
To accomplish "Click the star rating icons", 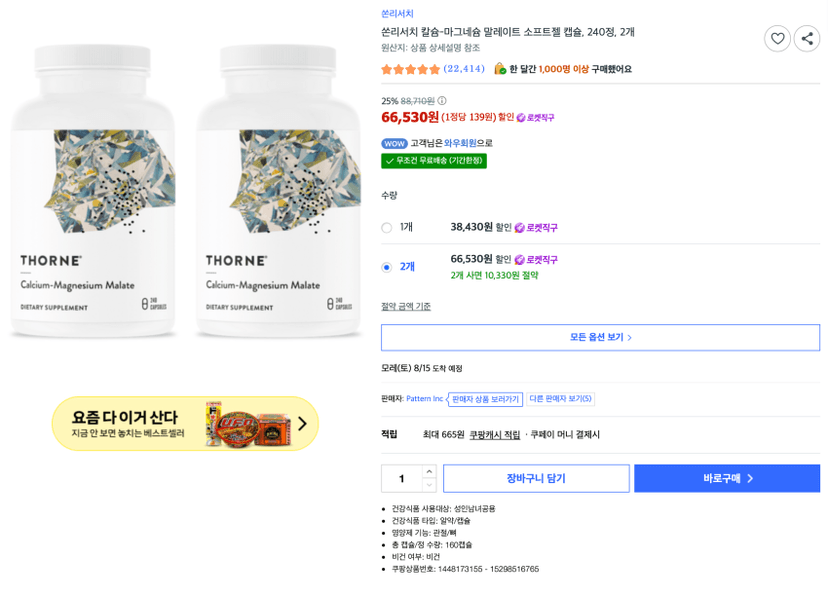I will [x=410, y=69].
